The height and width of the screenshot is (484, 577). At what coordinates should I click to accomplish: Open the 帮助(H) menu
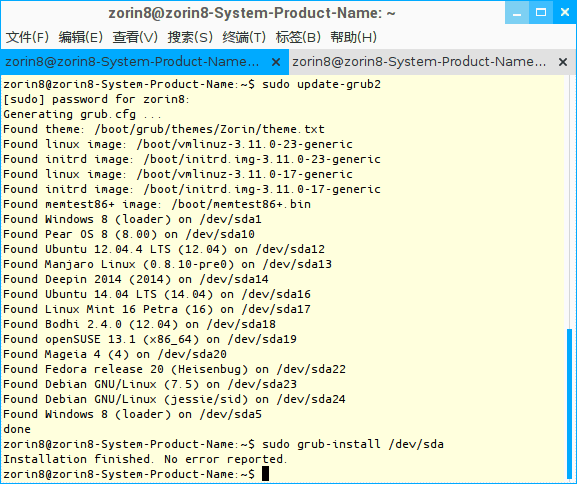[353, 37]
